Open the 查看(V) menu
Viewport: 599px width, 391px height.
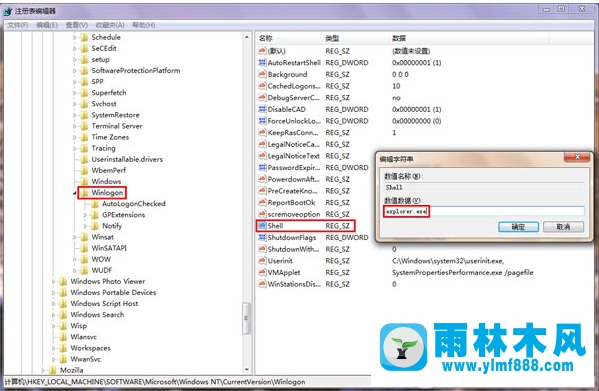point(76,25)
